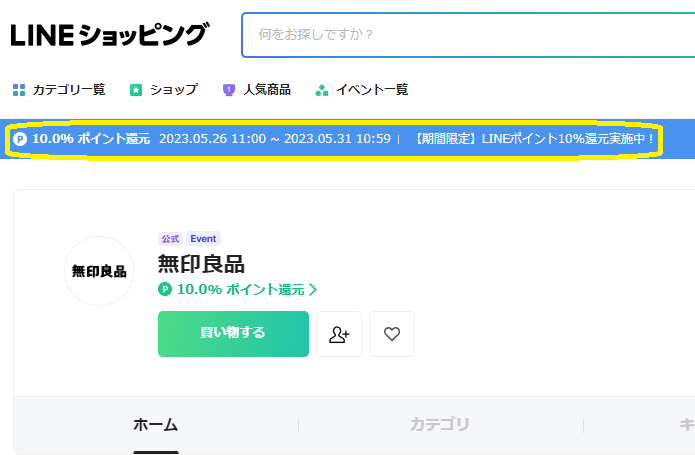Click the add friend person icon
The height and width of the screenshot is (455, 695).
pos(339,334)
